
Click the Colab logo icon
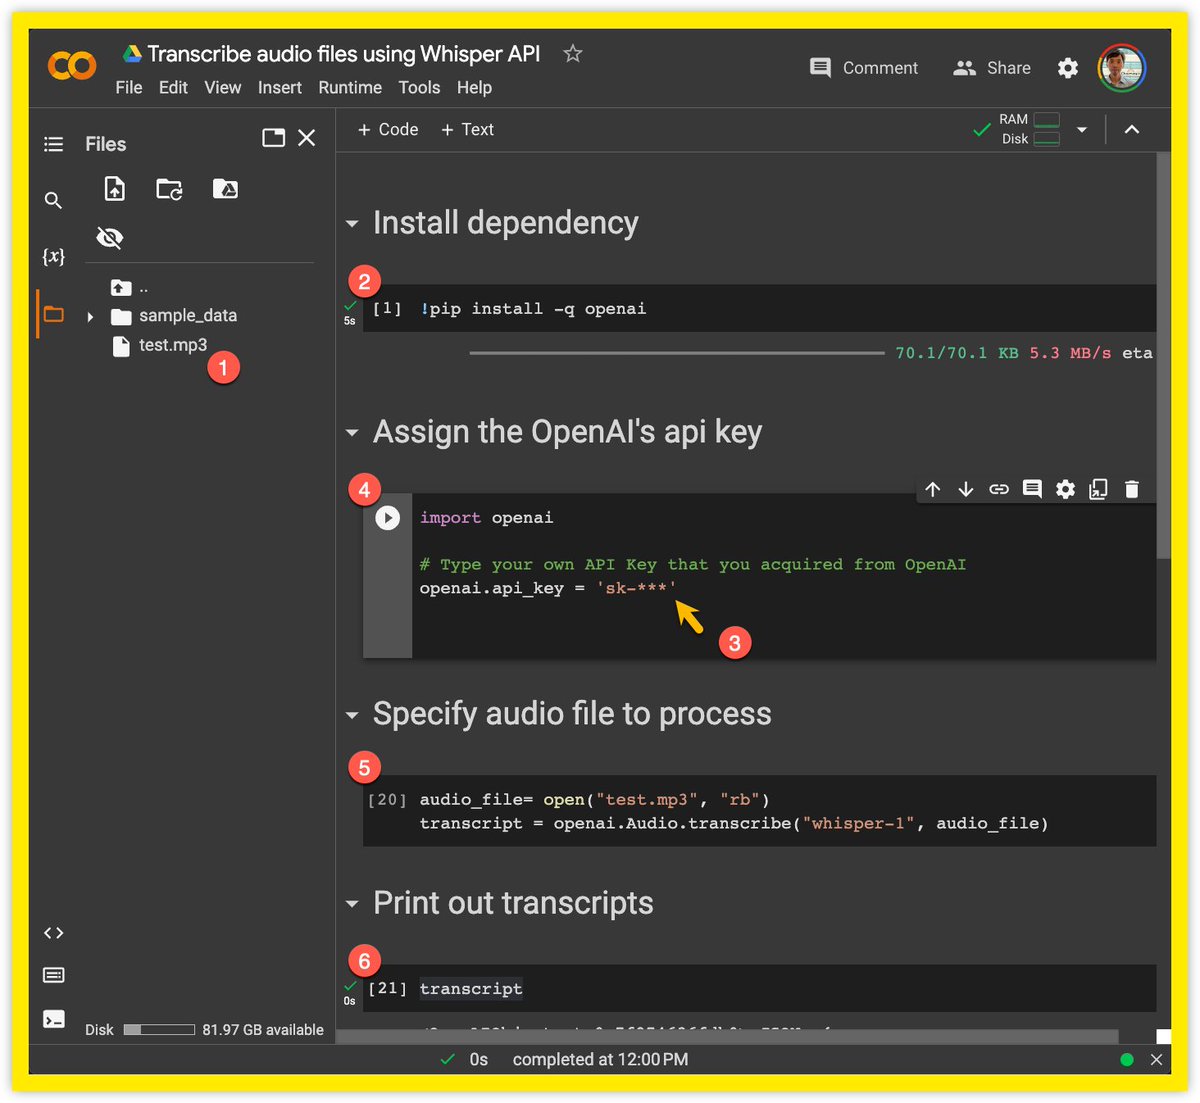(x=72, y=66)
